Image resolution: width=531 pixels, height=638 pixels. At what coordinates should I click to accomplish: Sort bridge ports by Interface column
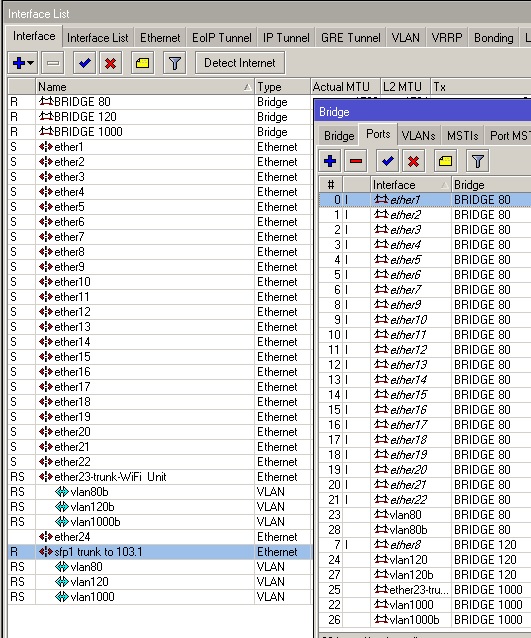click(411, 185)
